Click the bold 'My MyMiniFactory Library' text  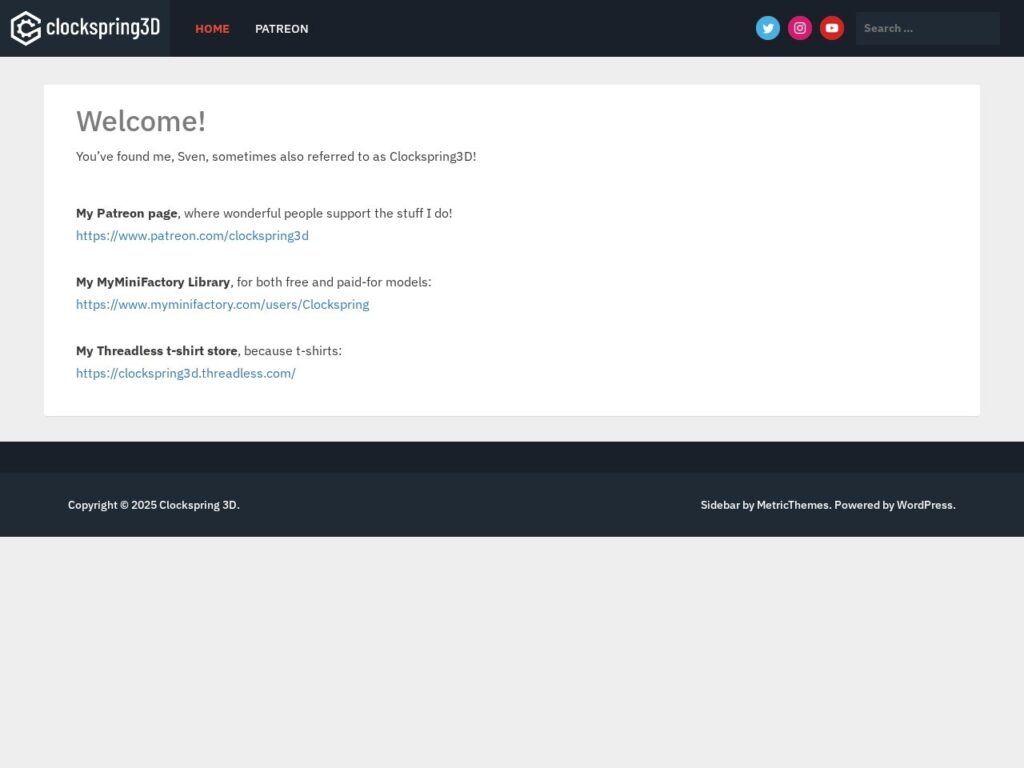click(153, 282)
